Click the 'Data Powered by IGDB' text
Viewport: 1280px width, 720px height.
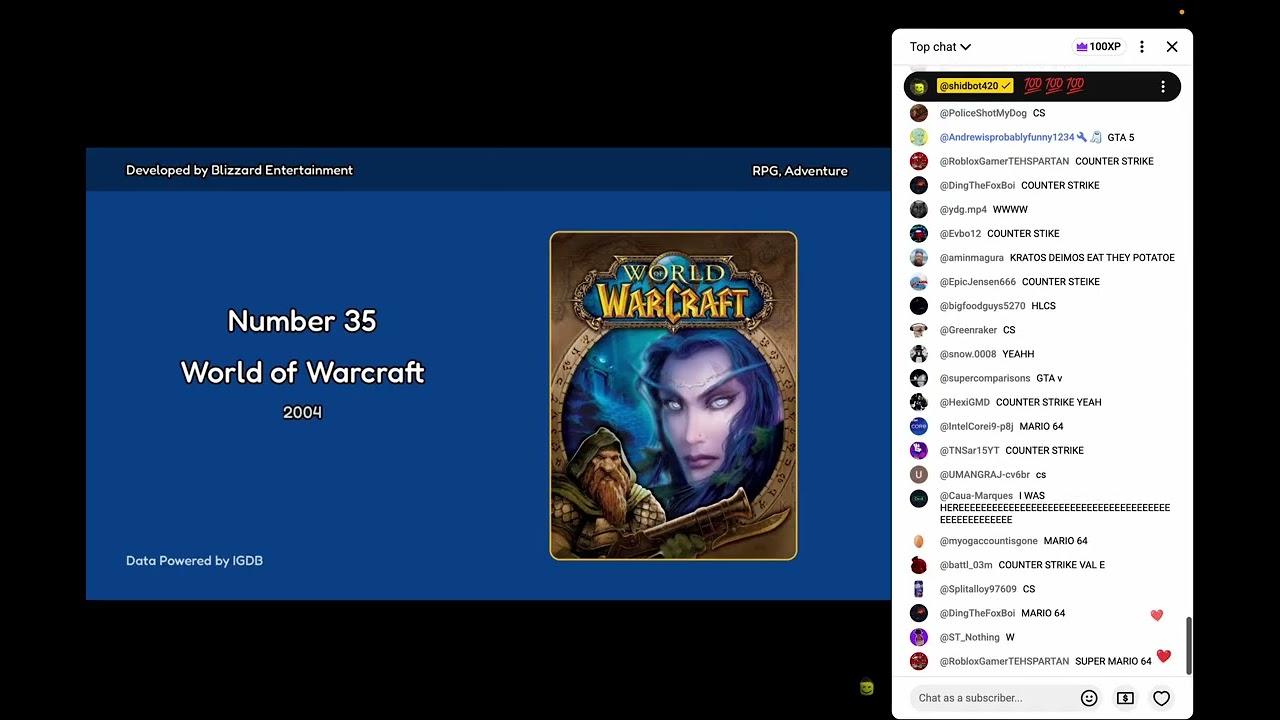[x=194, y=561]
